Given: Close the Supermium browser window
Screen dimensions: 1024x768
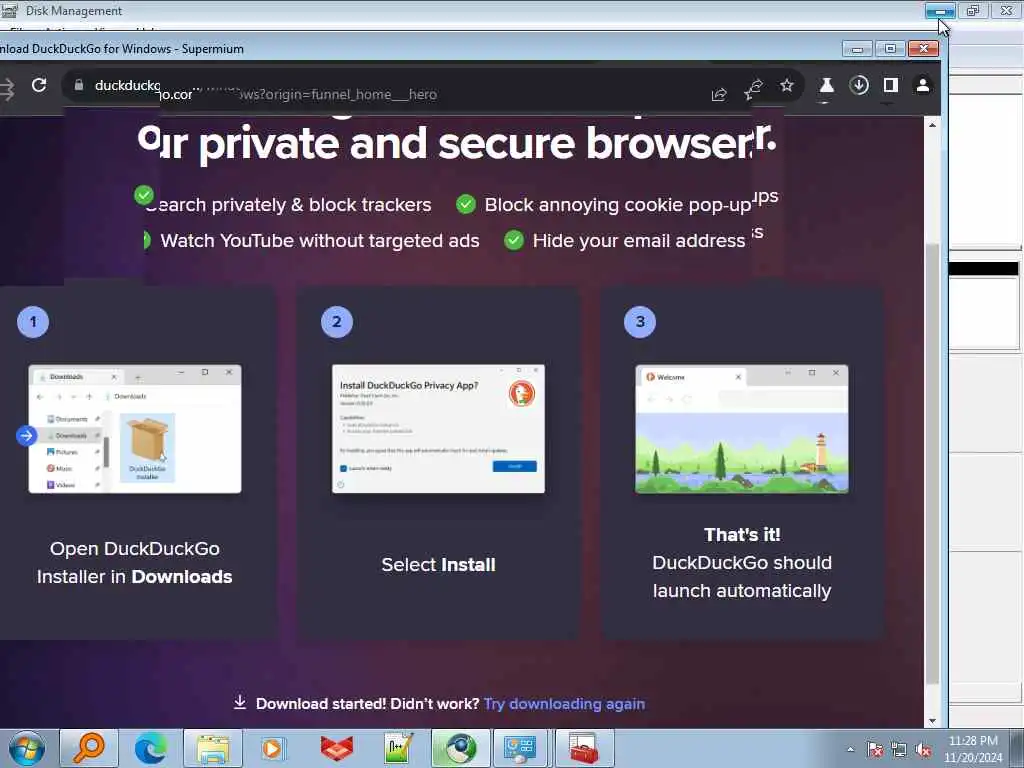Looking at the screenshot, I should tap(923, 49).
